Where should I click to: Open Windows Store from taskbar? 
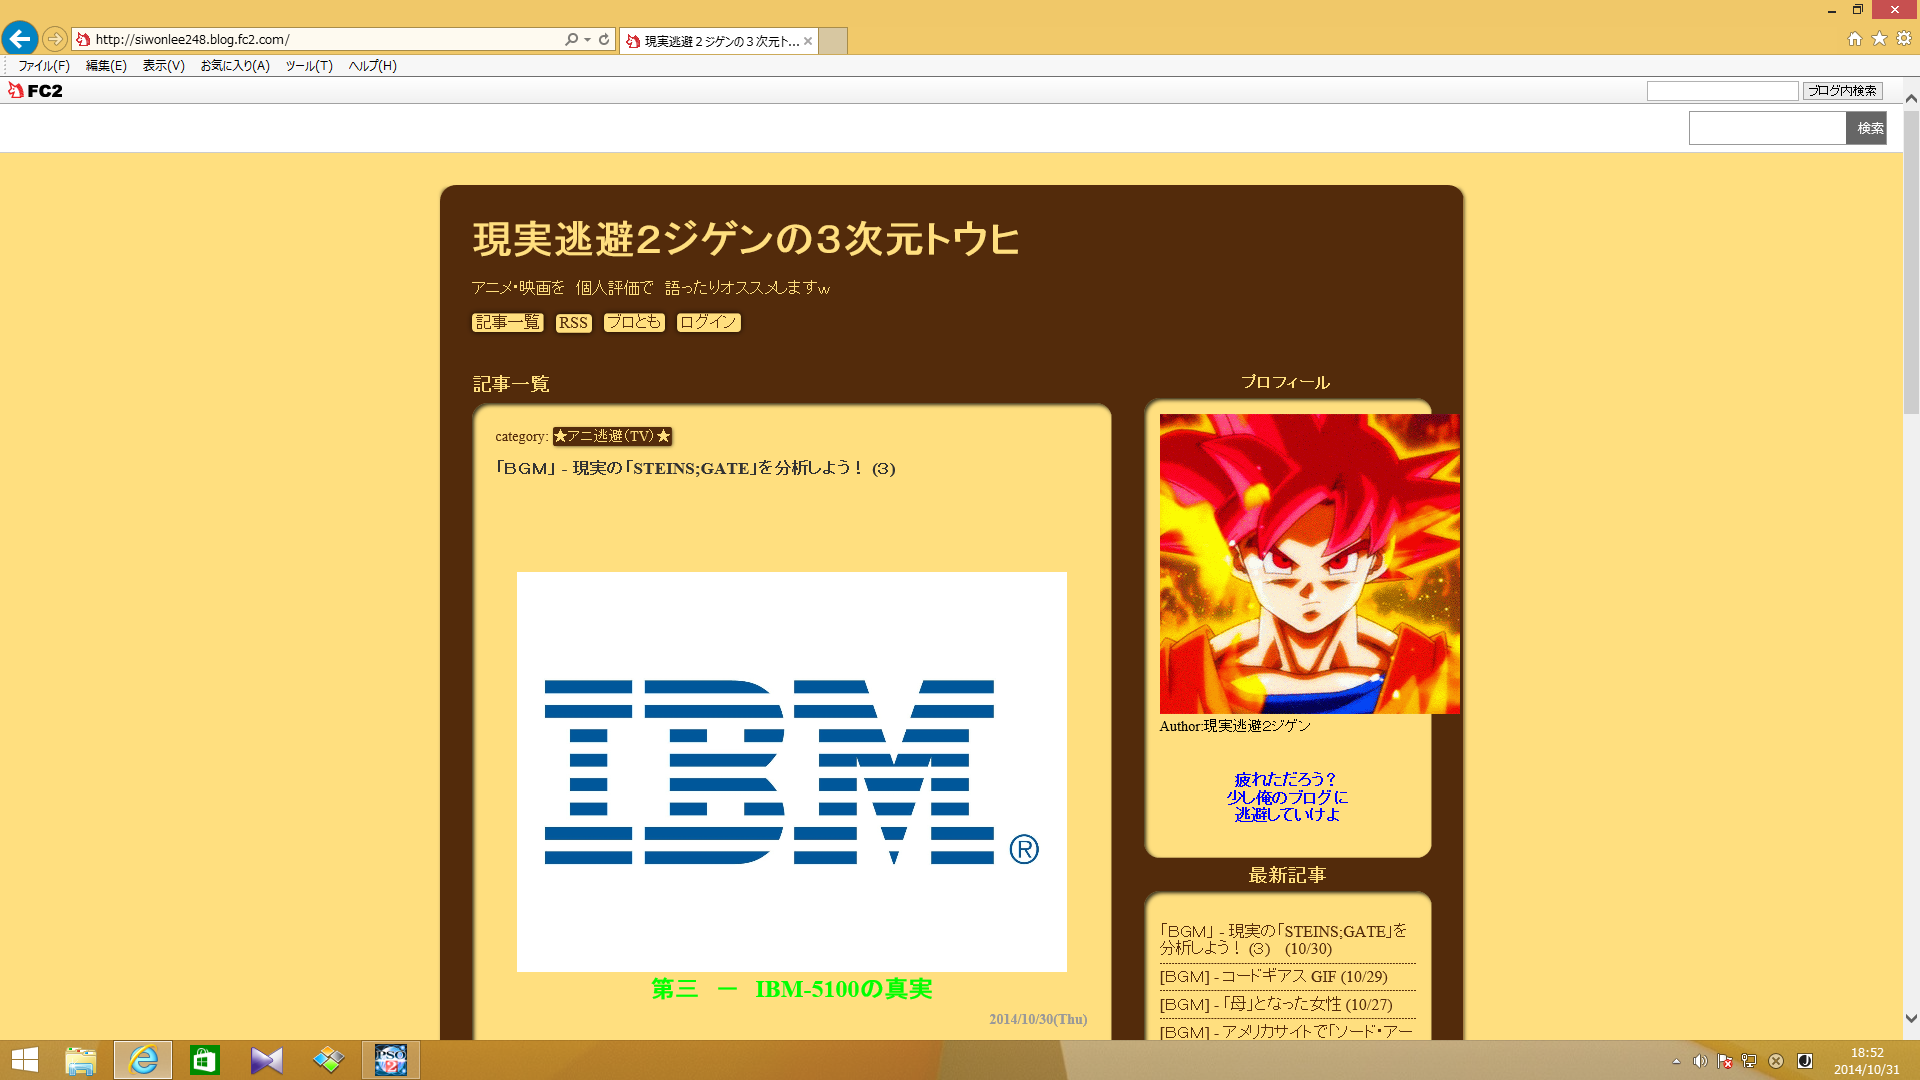coord(205,1060)
